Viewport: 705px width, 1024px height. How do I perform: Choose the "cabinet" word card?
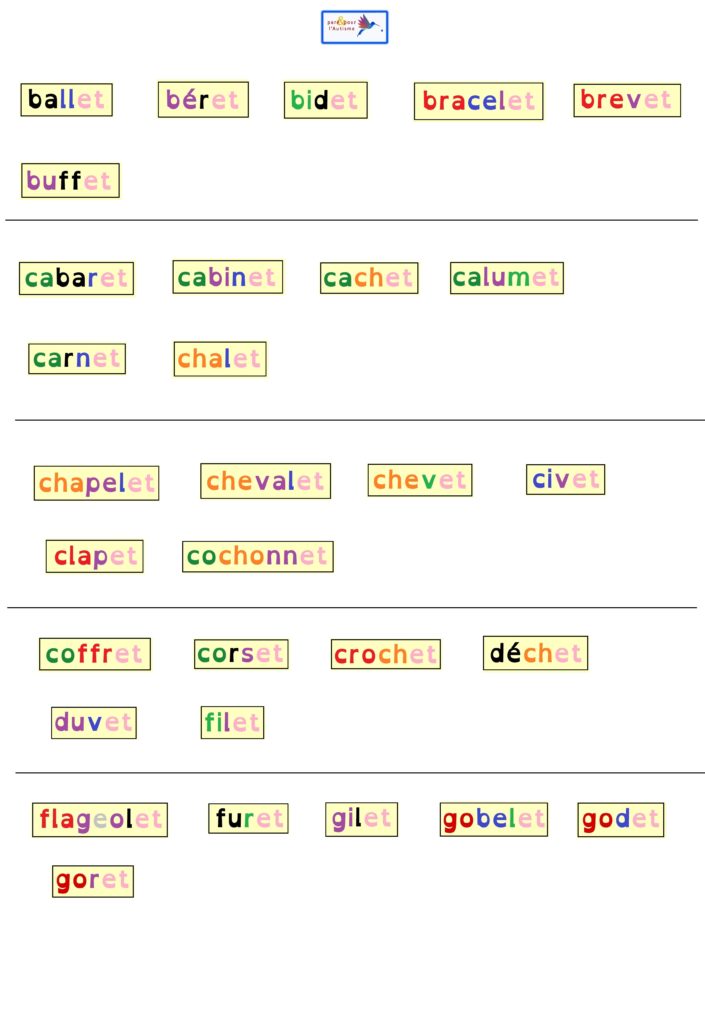[227, 277]
